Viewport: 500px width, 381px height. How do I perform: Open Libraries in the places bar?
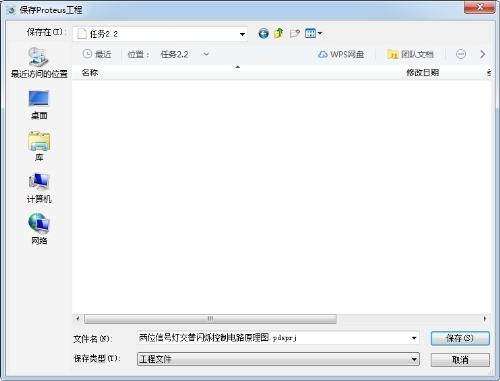click(x=39, y=147)
